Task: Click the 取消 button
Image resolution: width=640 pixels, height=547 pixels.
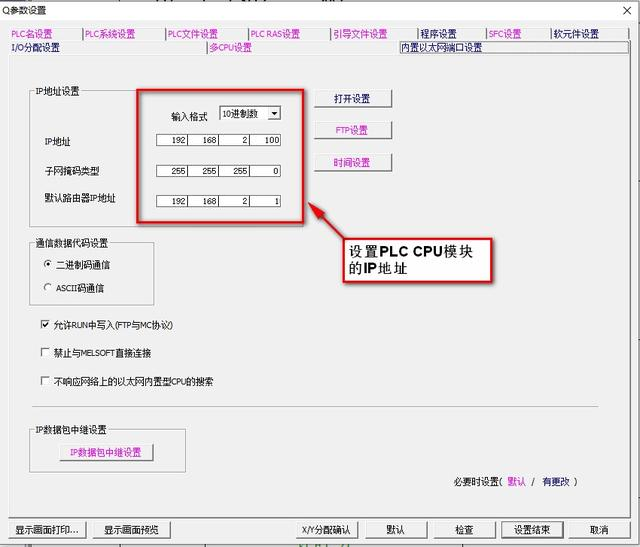Action: [x=600, y=530]
